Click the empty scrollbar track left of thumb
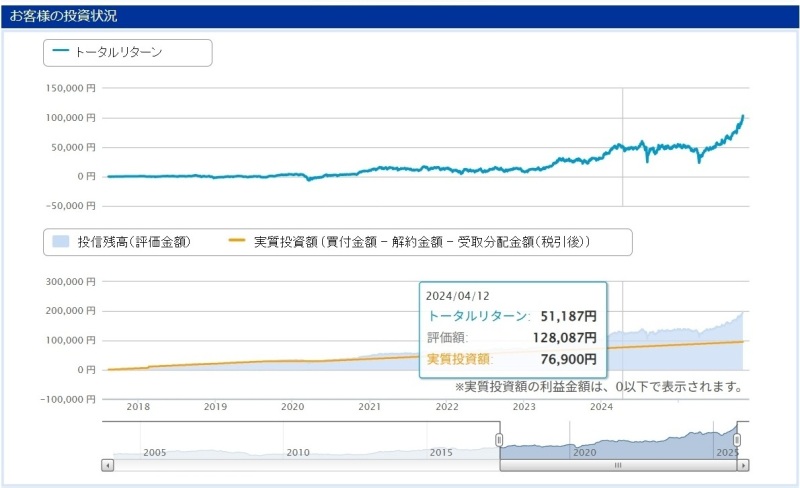Viewport: 800px width, 488px height. point(300,465)
